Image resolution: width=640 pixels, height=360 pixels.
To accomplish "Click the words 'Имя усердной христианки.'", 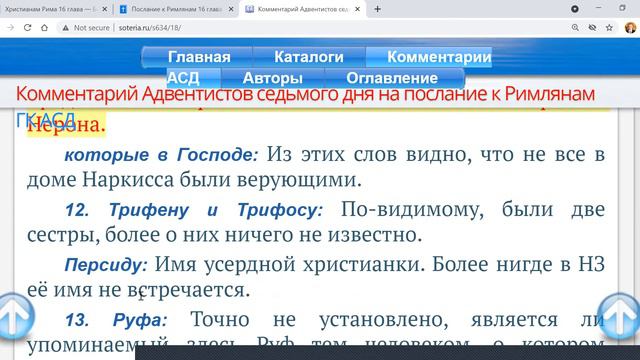I will click(290, 264).
